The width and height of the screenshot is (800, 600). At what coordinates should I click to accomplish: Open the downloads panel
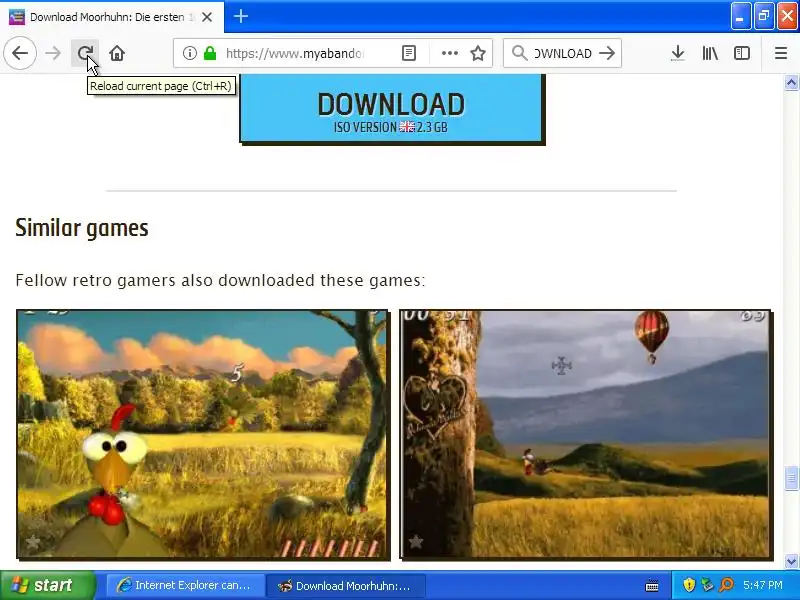pyautogui.click(x=677, y=53)
